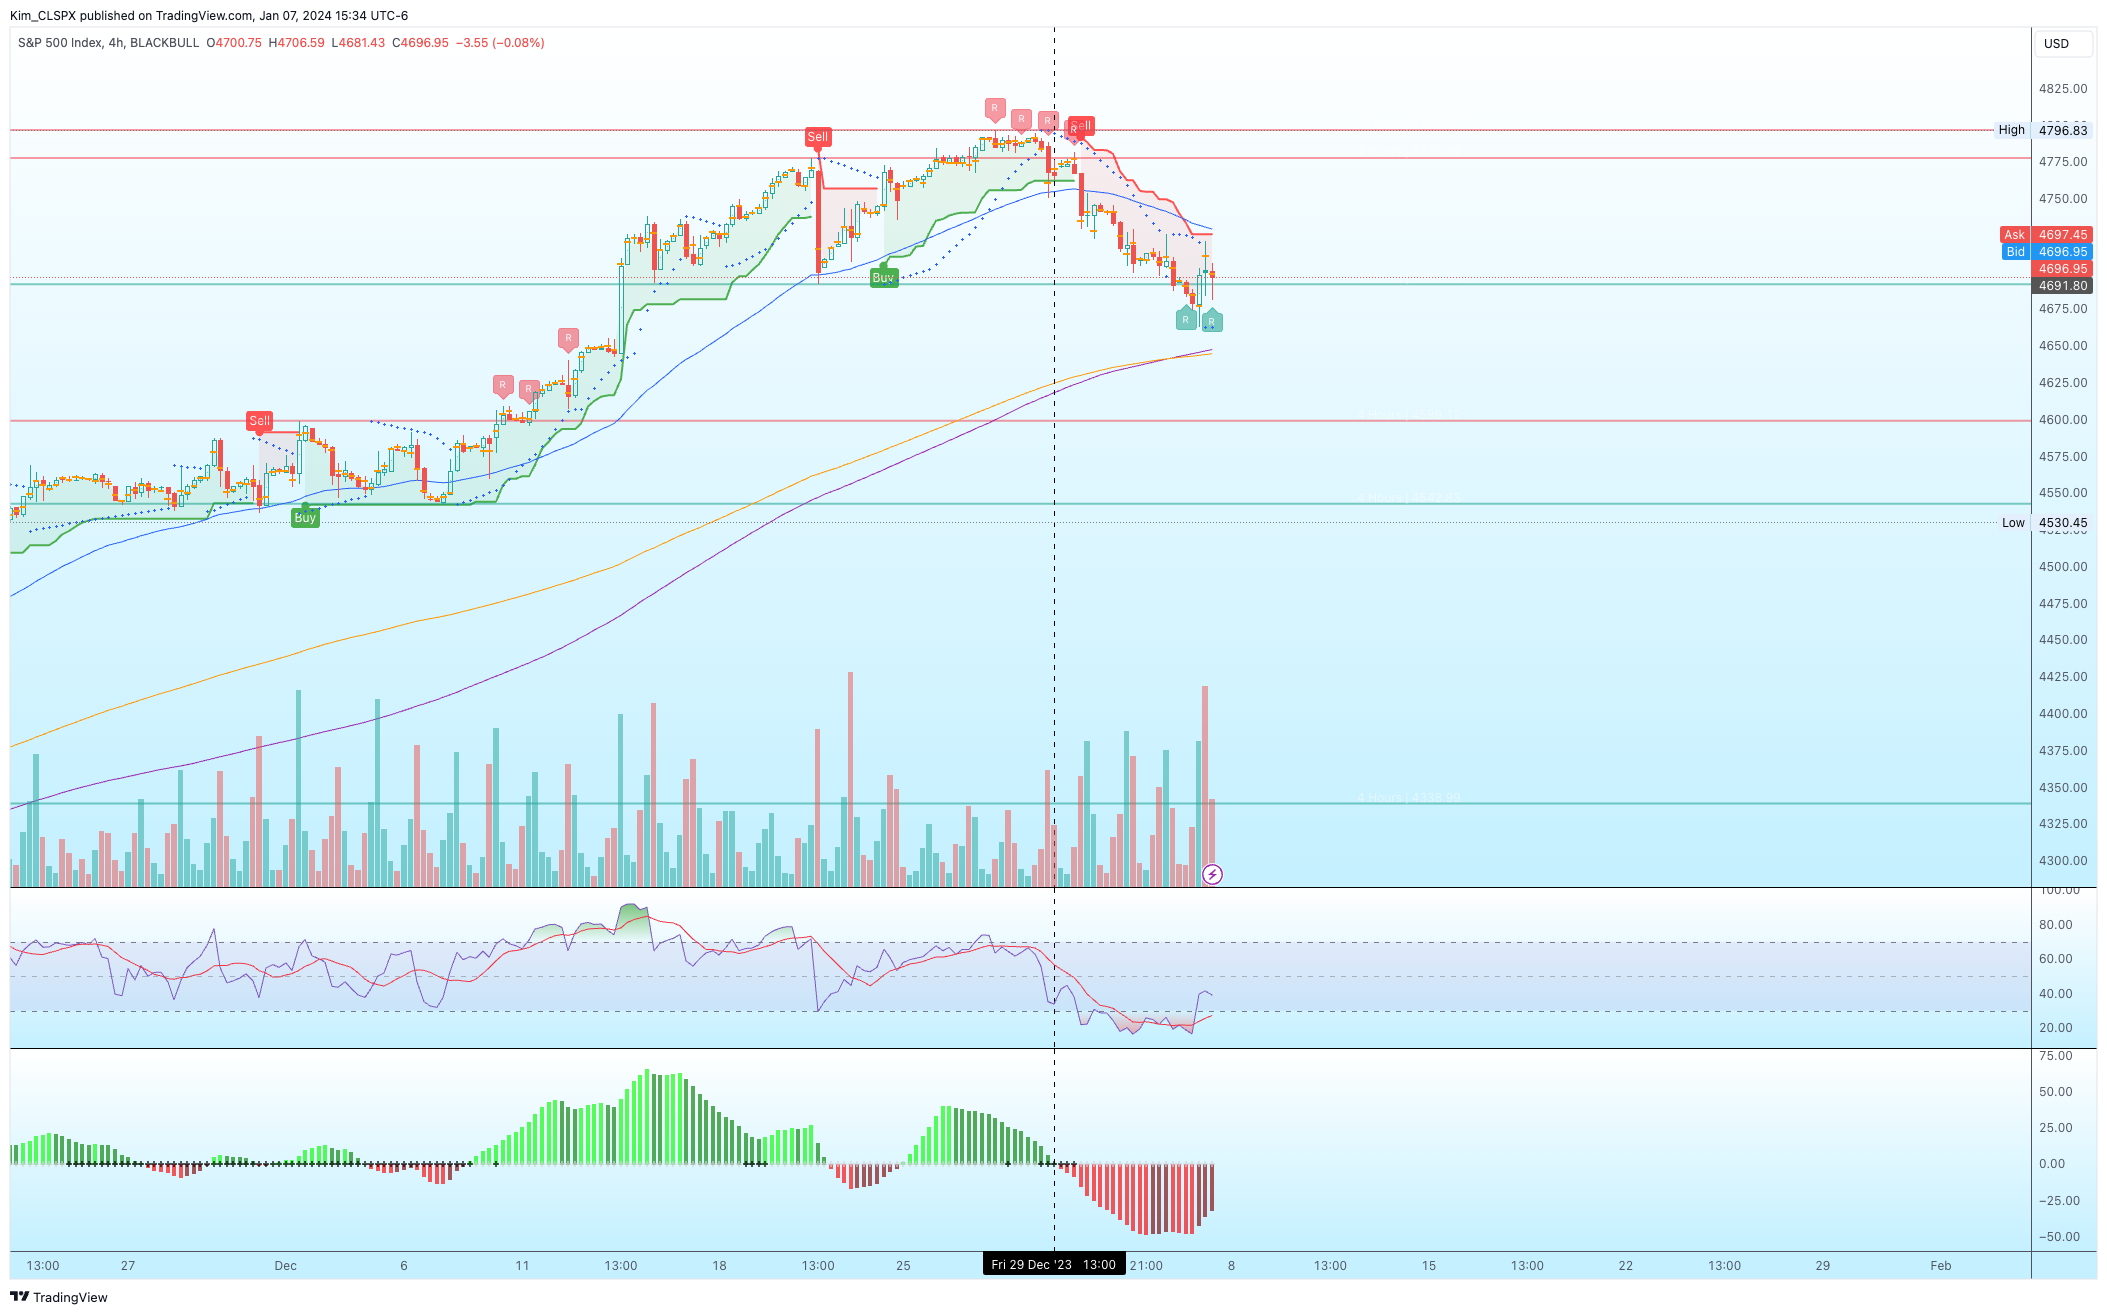The image size is (2107, 1314).
Task: Click the open value O4700.75
Action: pyautogui.click(x=234, y=43)
